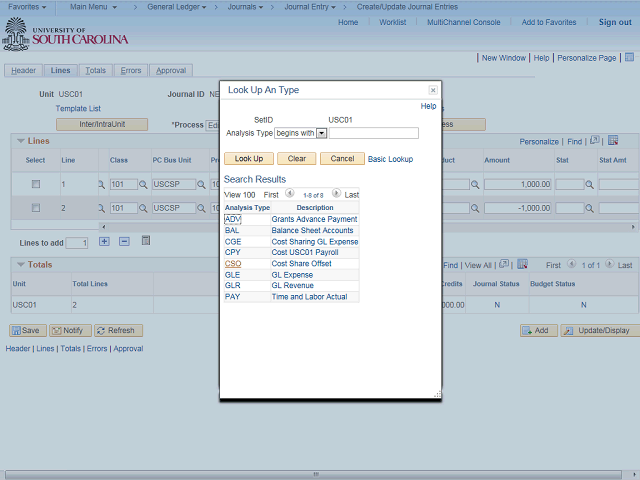Collapse the Lines section
Viewport: 640px width, 480px height.
click(x=20, y=141)
